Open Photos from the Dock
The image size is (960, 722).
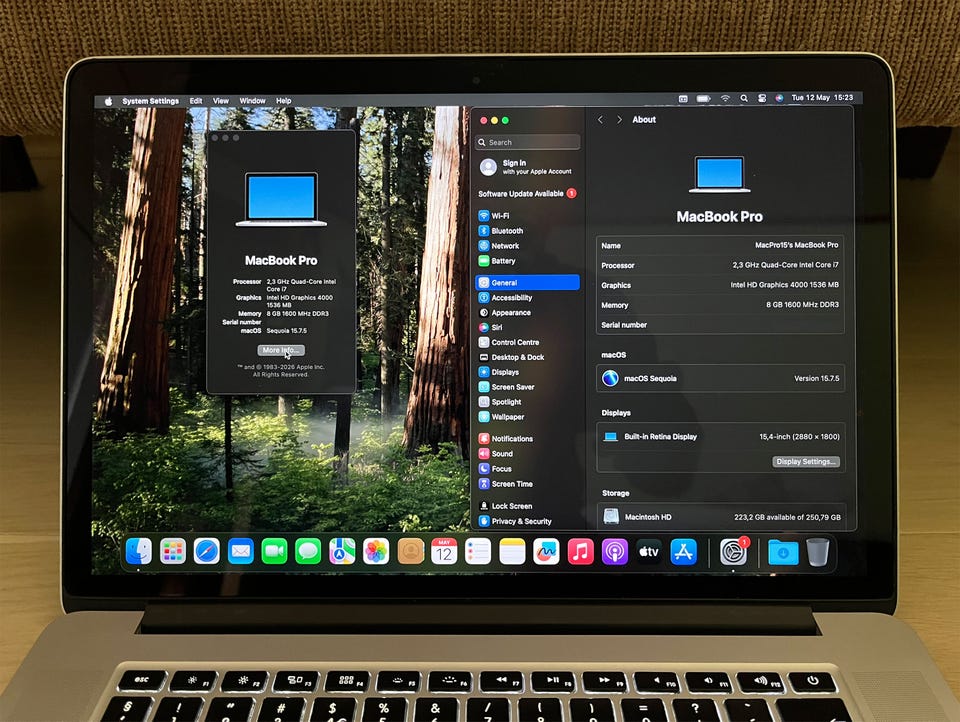pyautogui.click(x=376, y=552)
